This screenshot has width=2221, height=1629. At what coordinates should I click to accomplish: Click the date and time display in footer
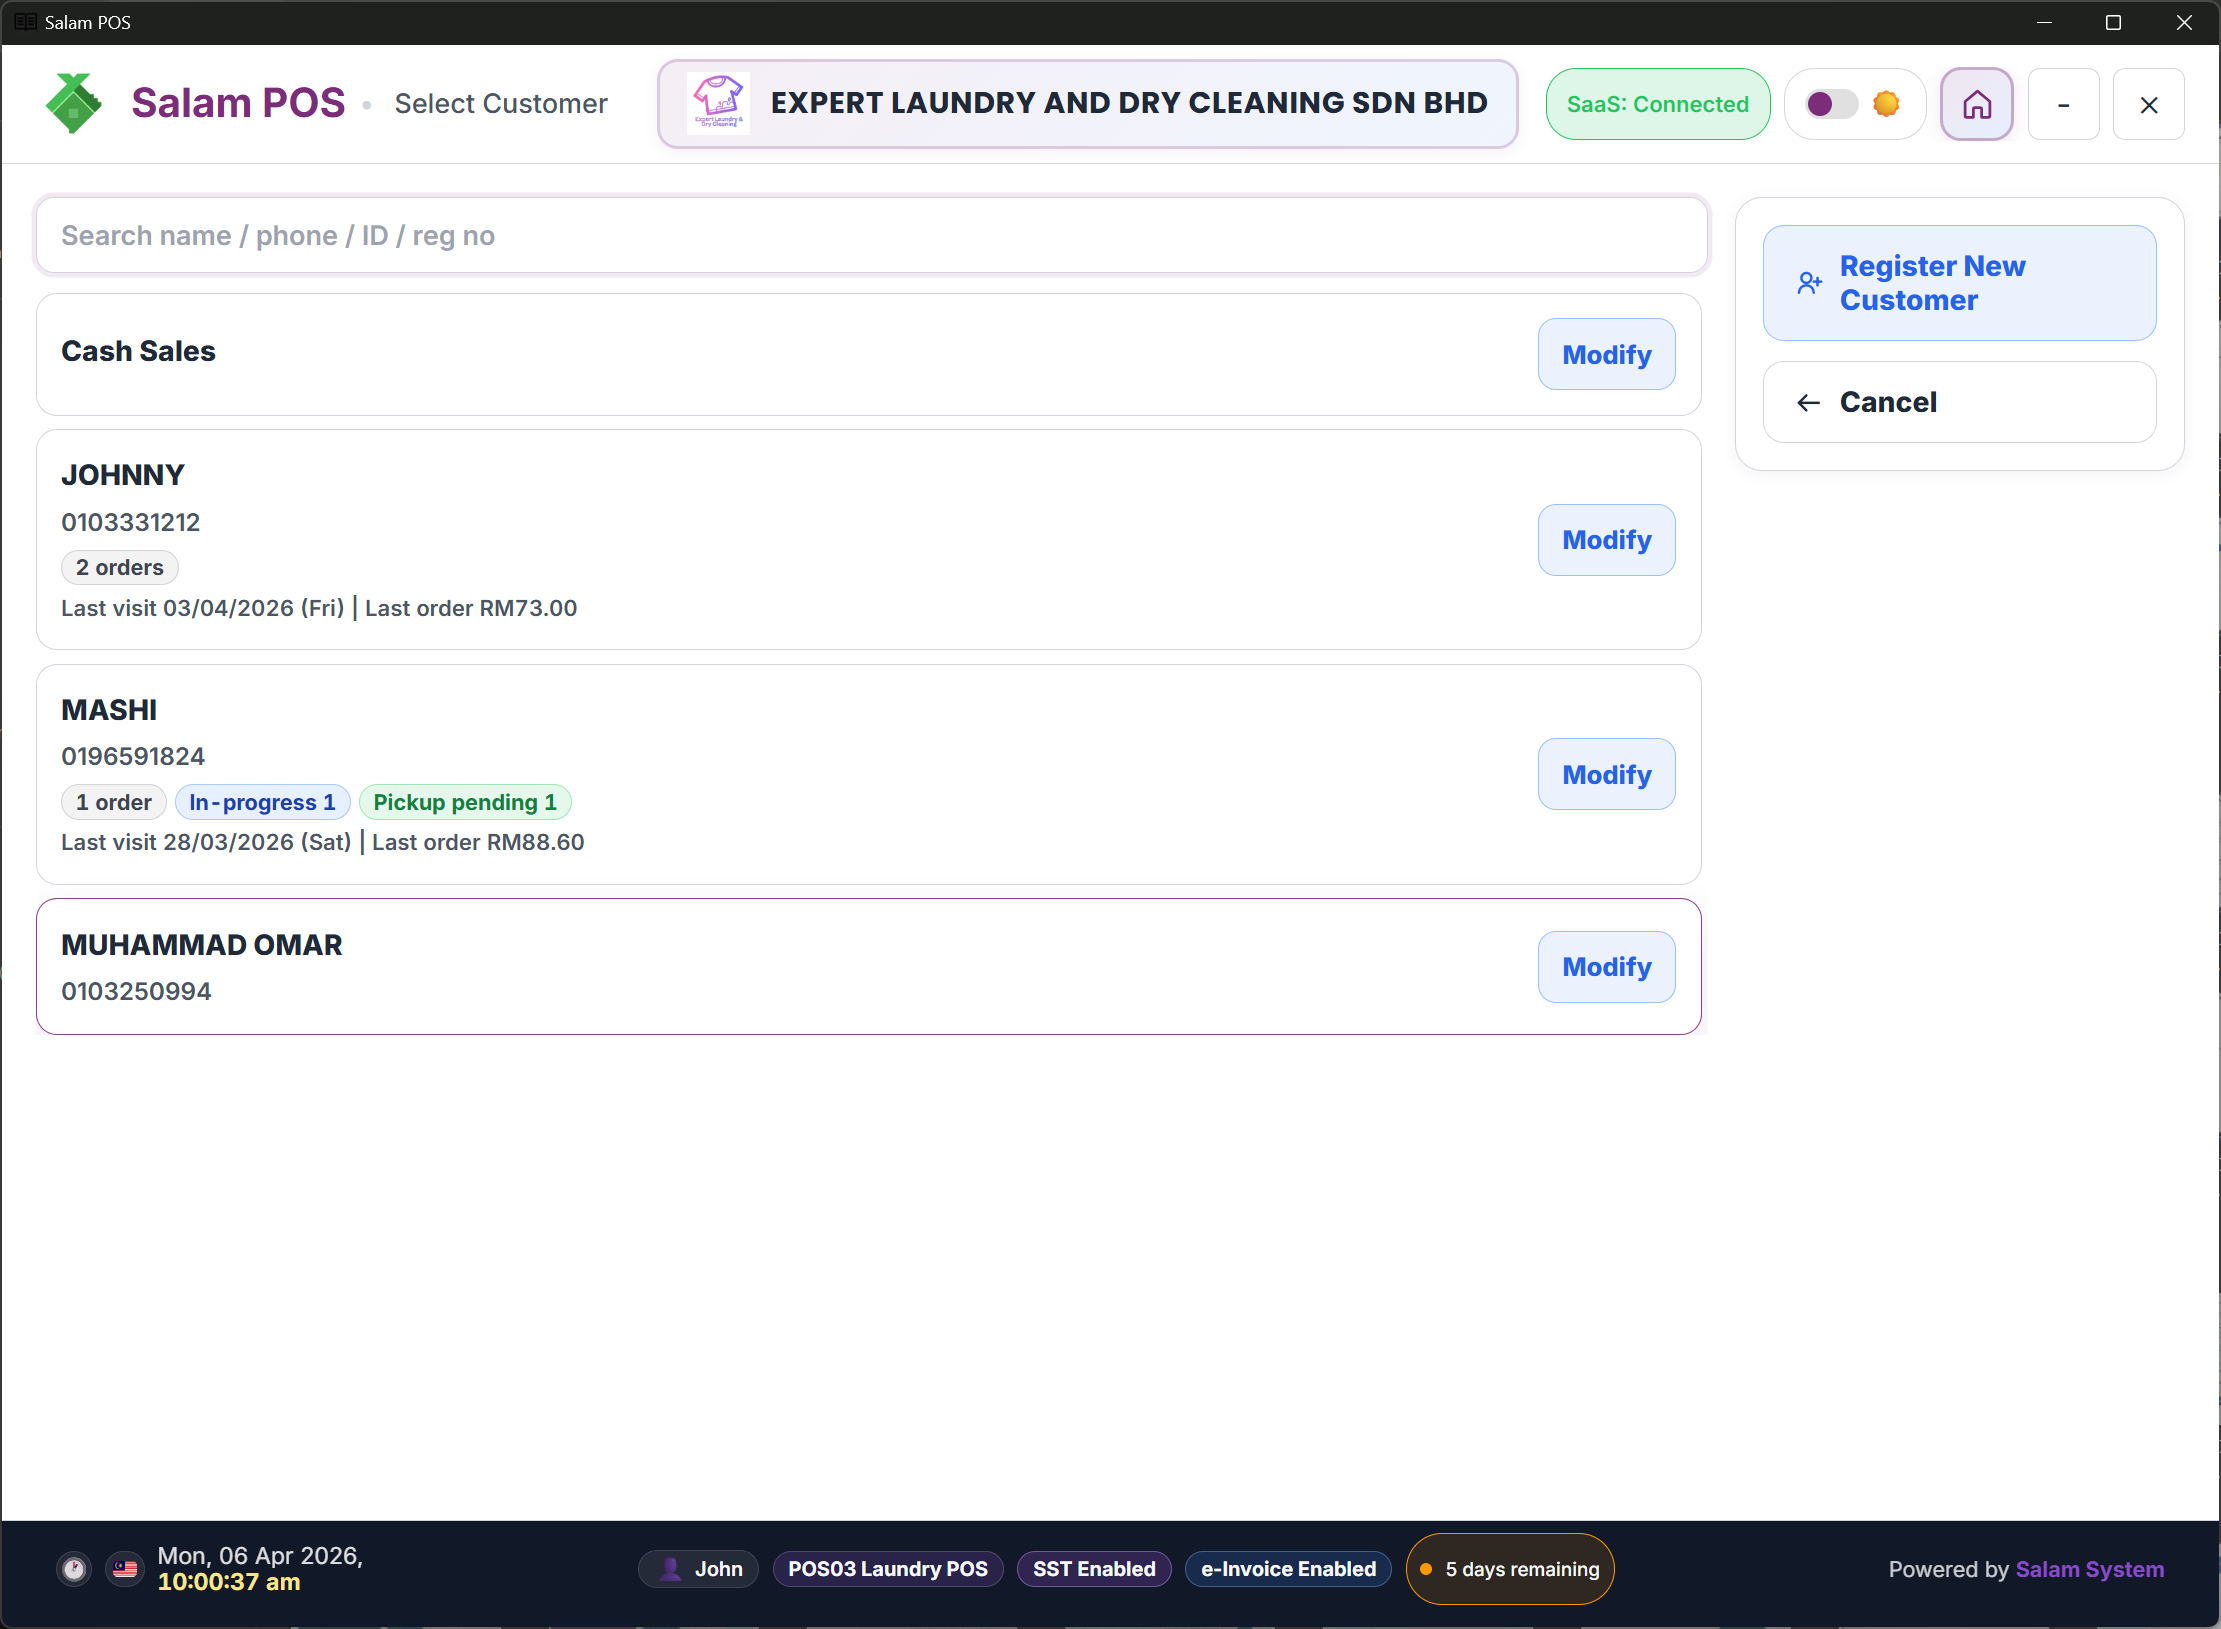click(x=260, y=1569)
